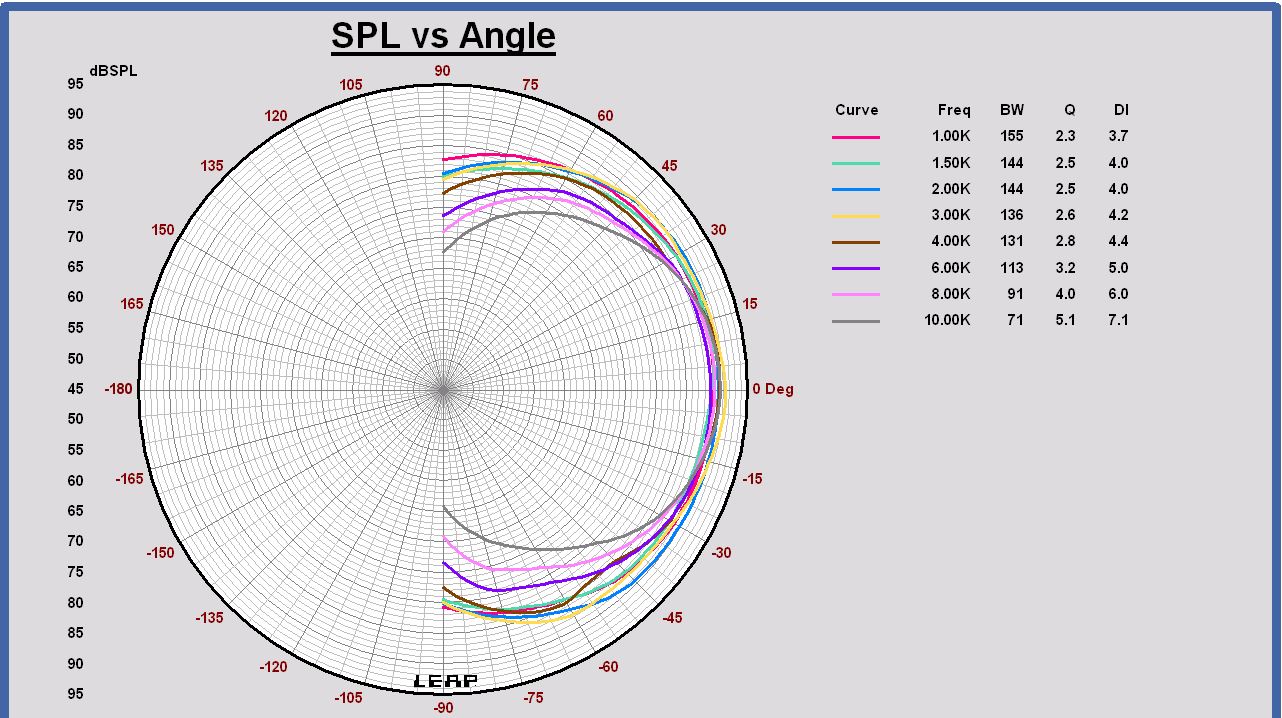Click the '-30' angle label

[x=721, y=553]
